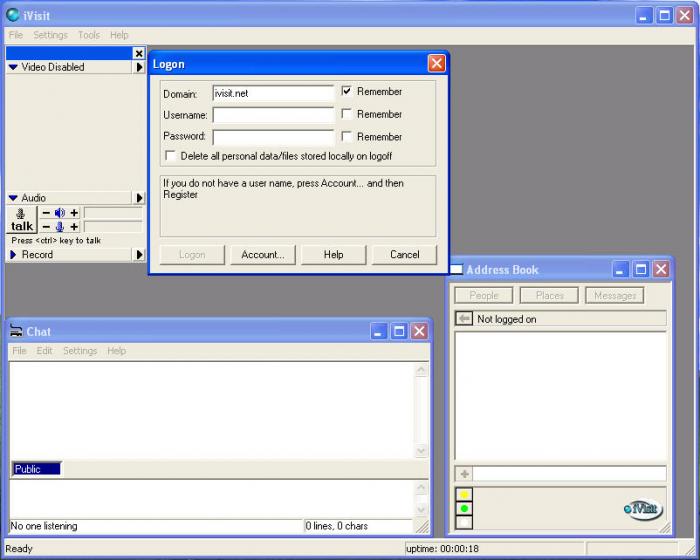Enable Remember for Password

(x=346, y=136)
